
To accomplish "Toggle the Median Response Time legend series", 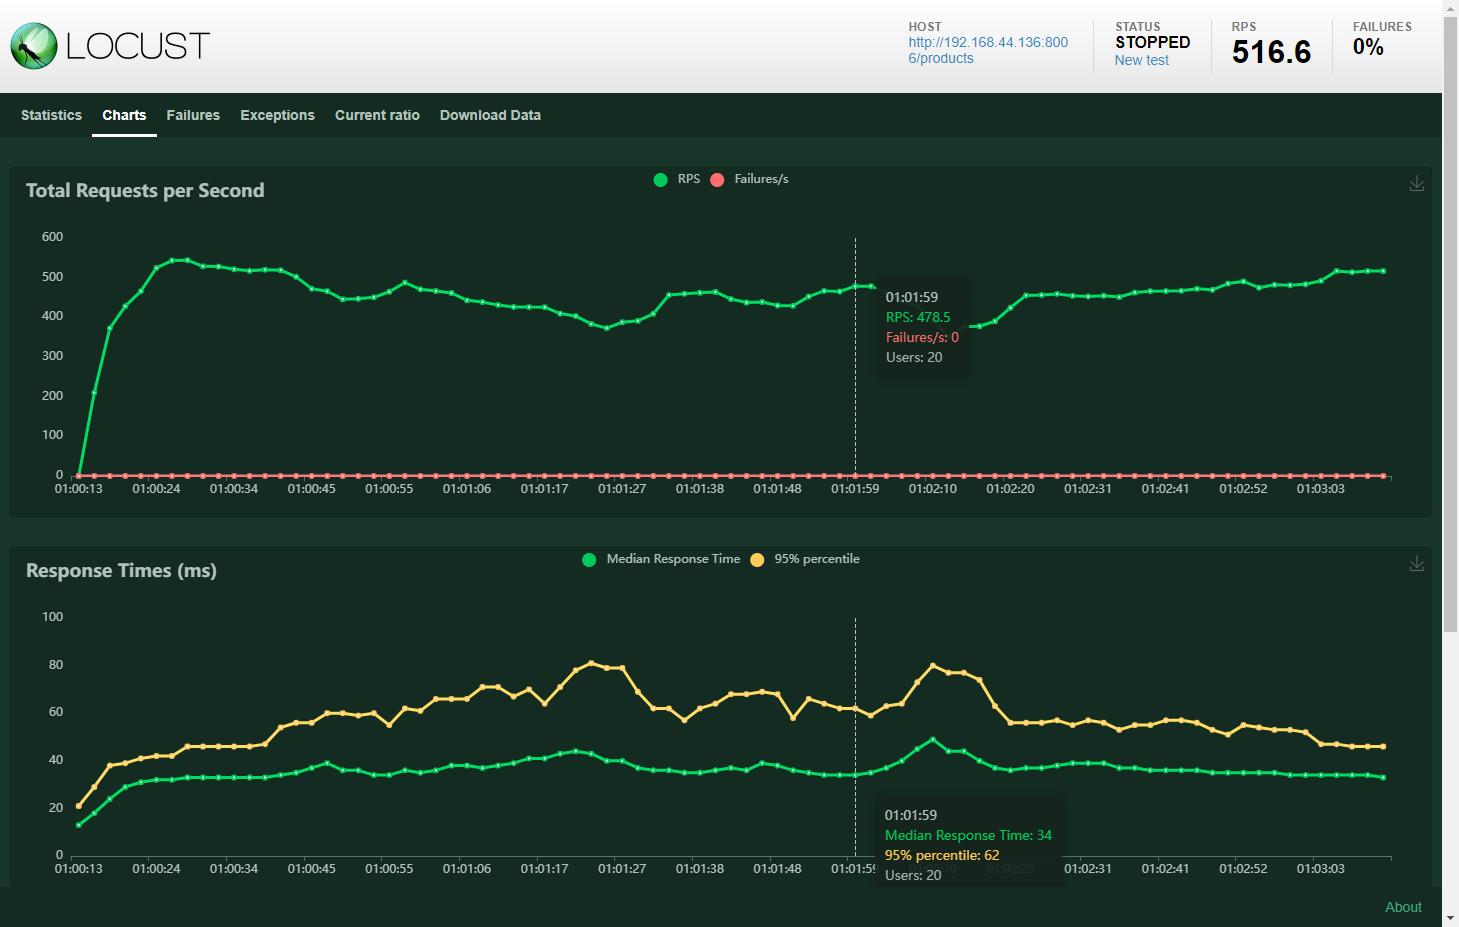I will tap(661, 559).
